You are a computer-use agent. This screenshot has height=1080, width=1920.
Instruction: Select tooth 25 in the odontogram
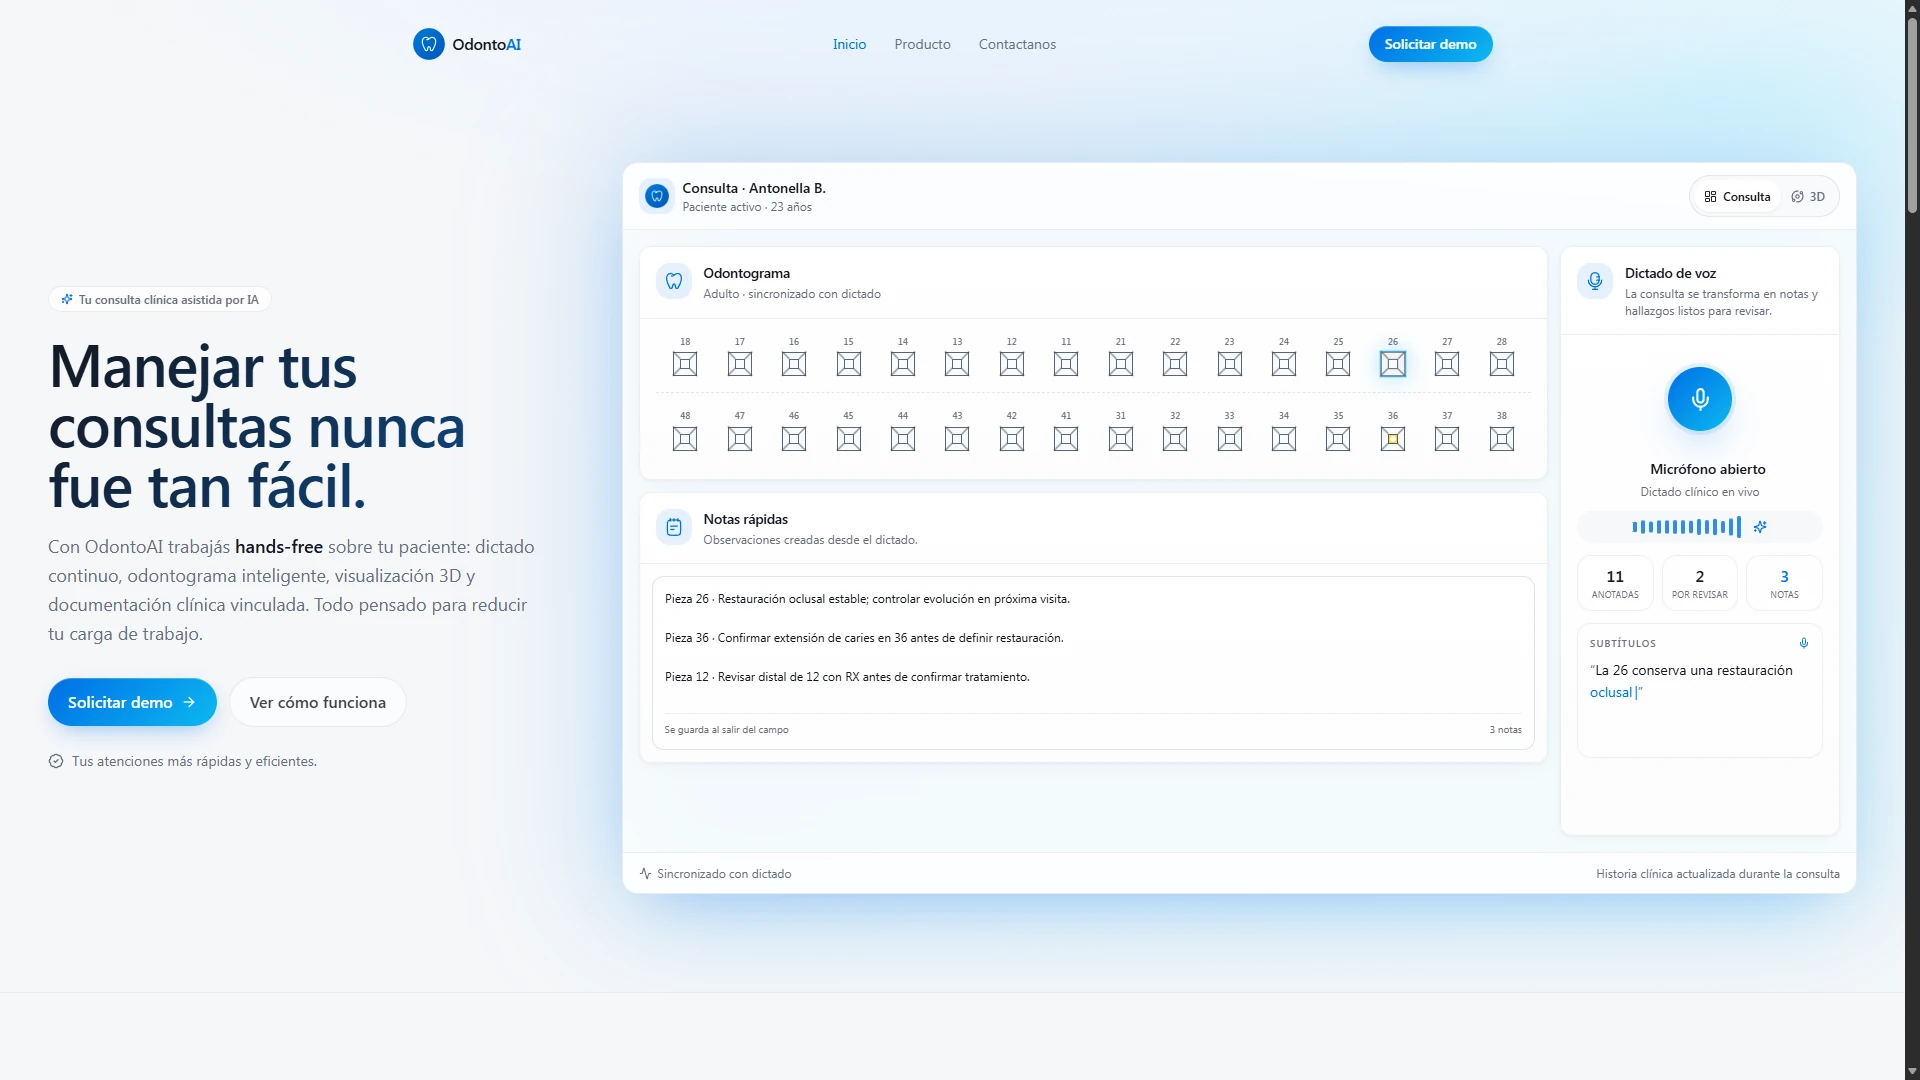click(1338, 364)
